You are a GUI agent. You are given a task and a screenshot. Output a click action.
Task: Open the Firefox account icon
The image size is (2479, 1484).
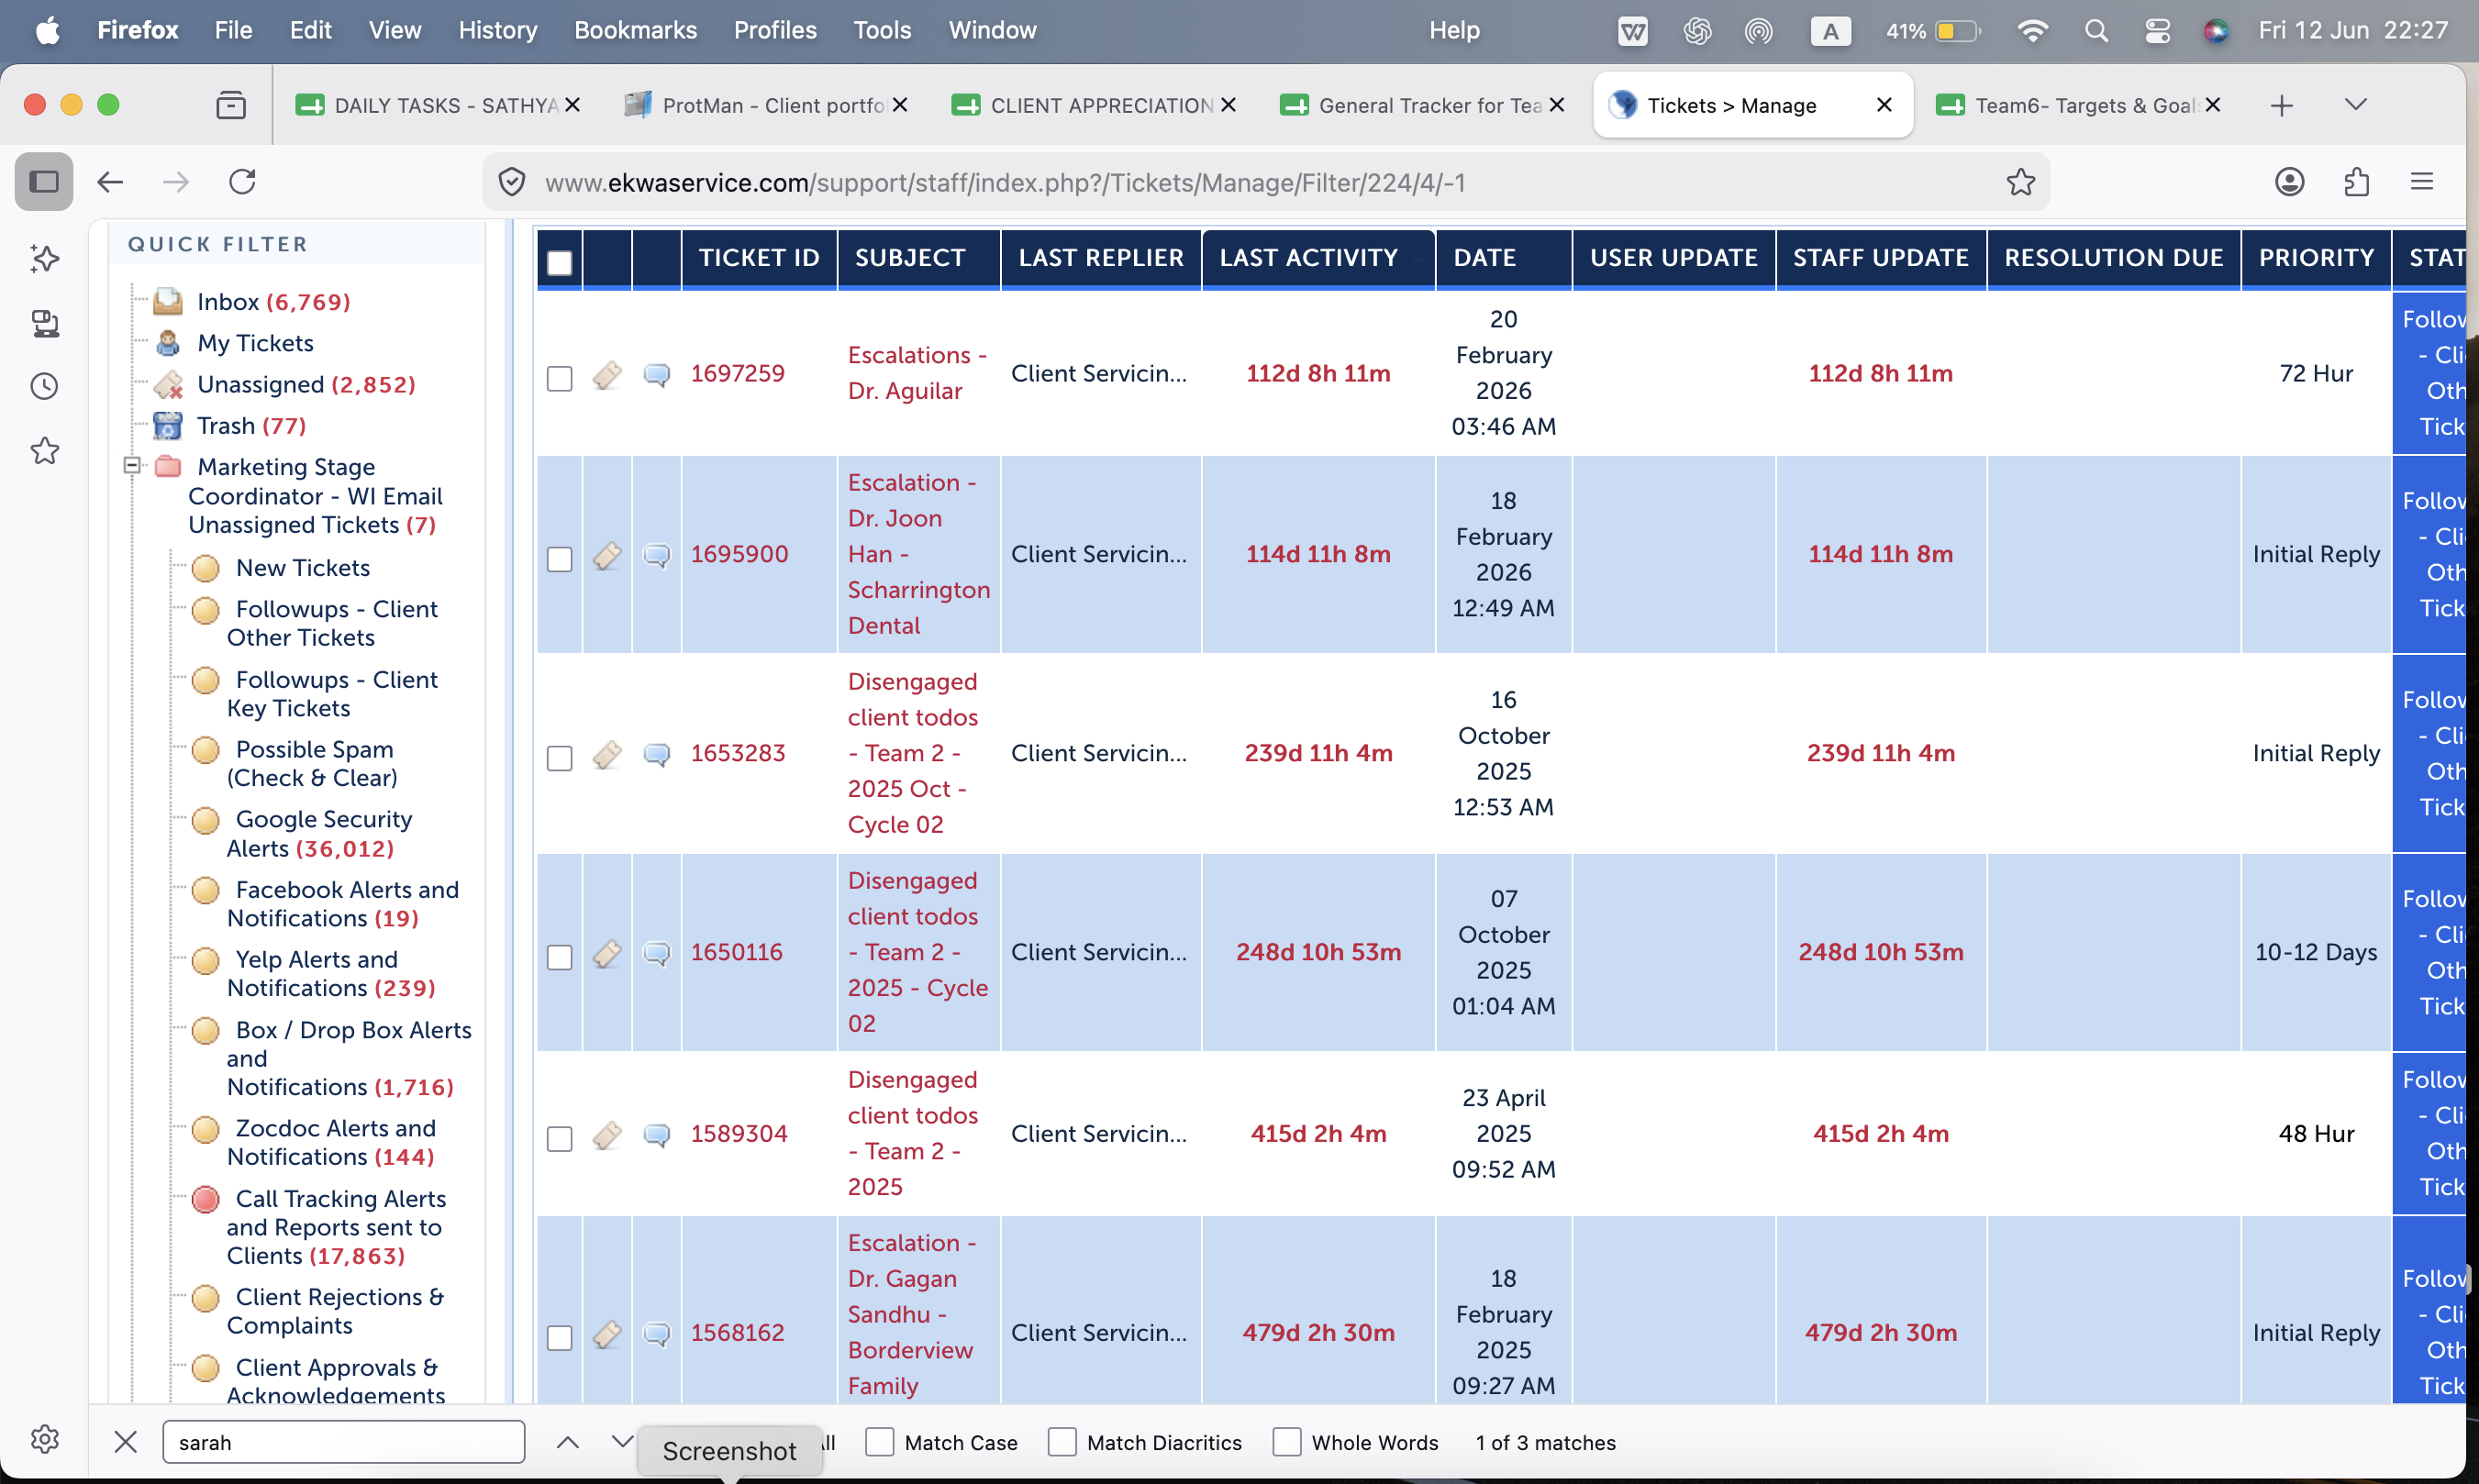coord(2289,182)
